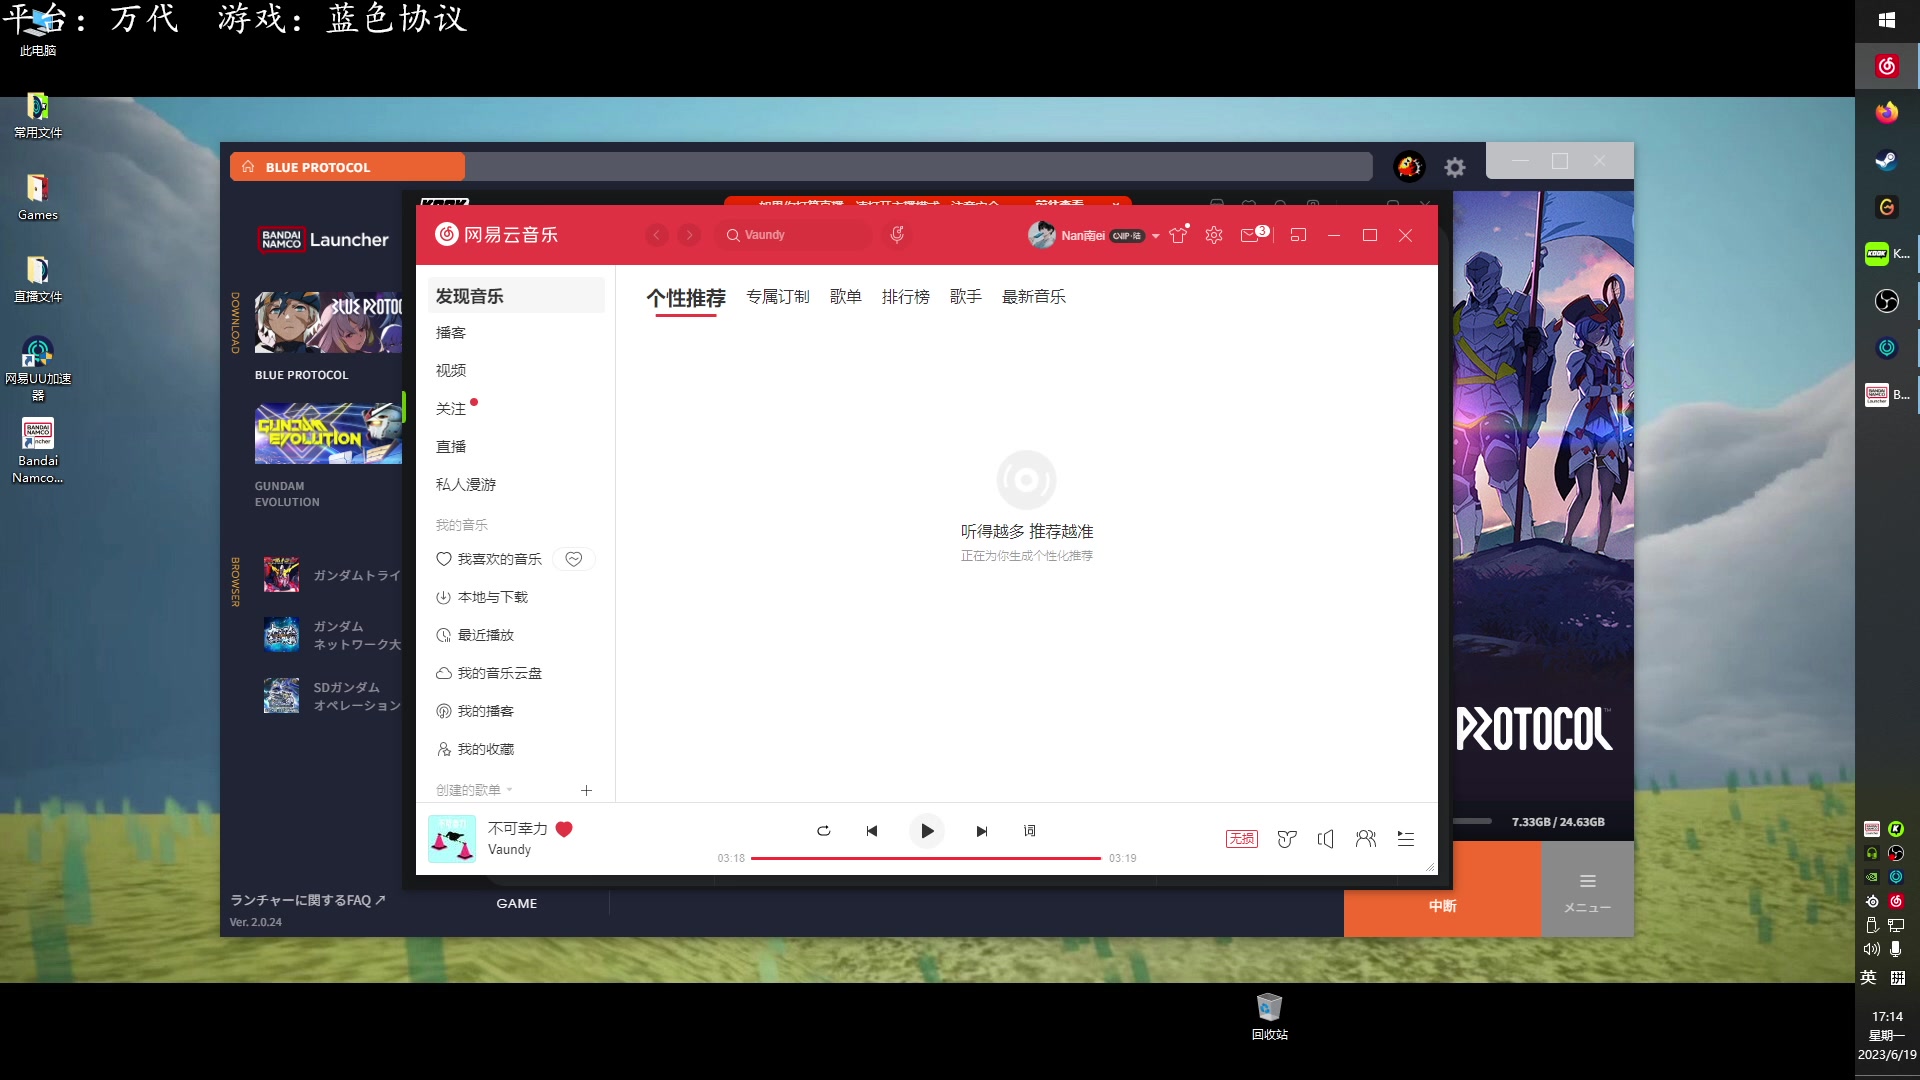
Task: Select the 歌单 tab
Action: coord(846,297)
